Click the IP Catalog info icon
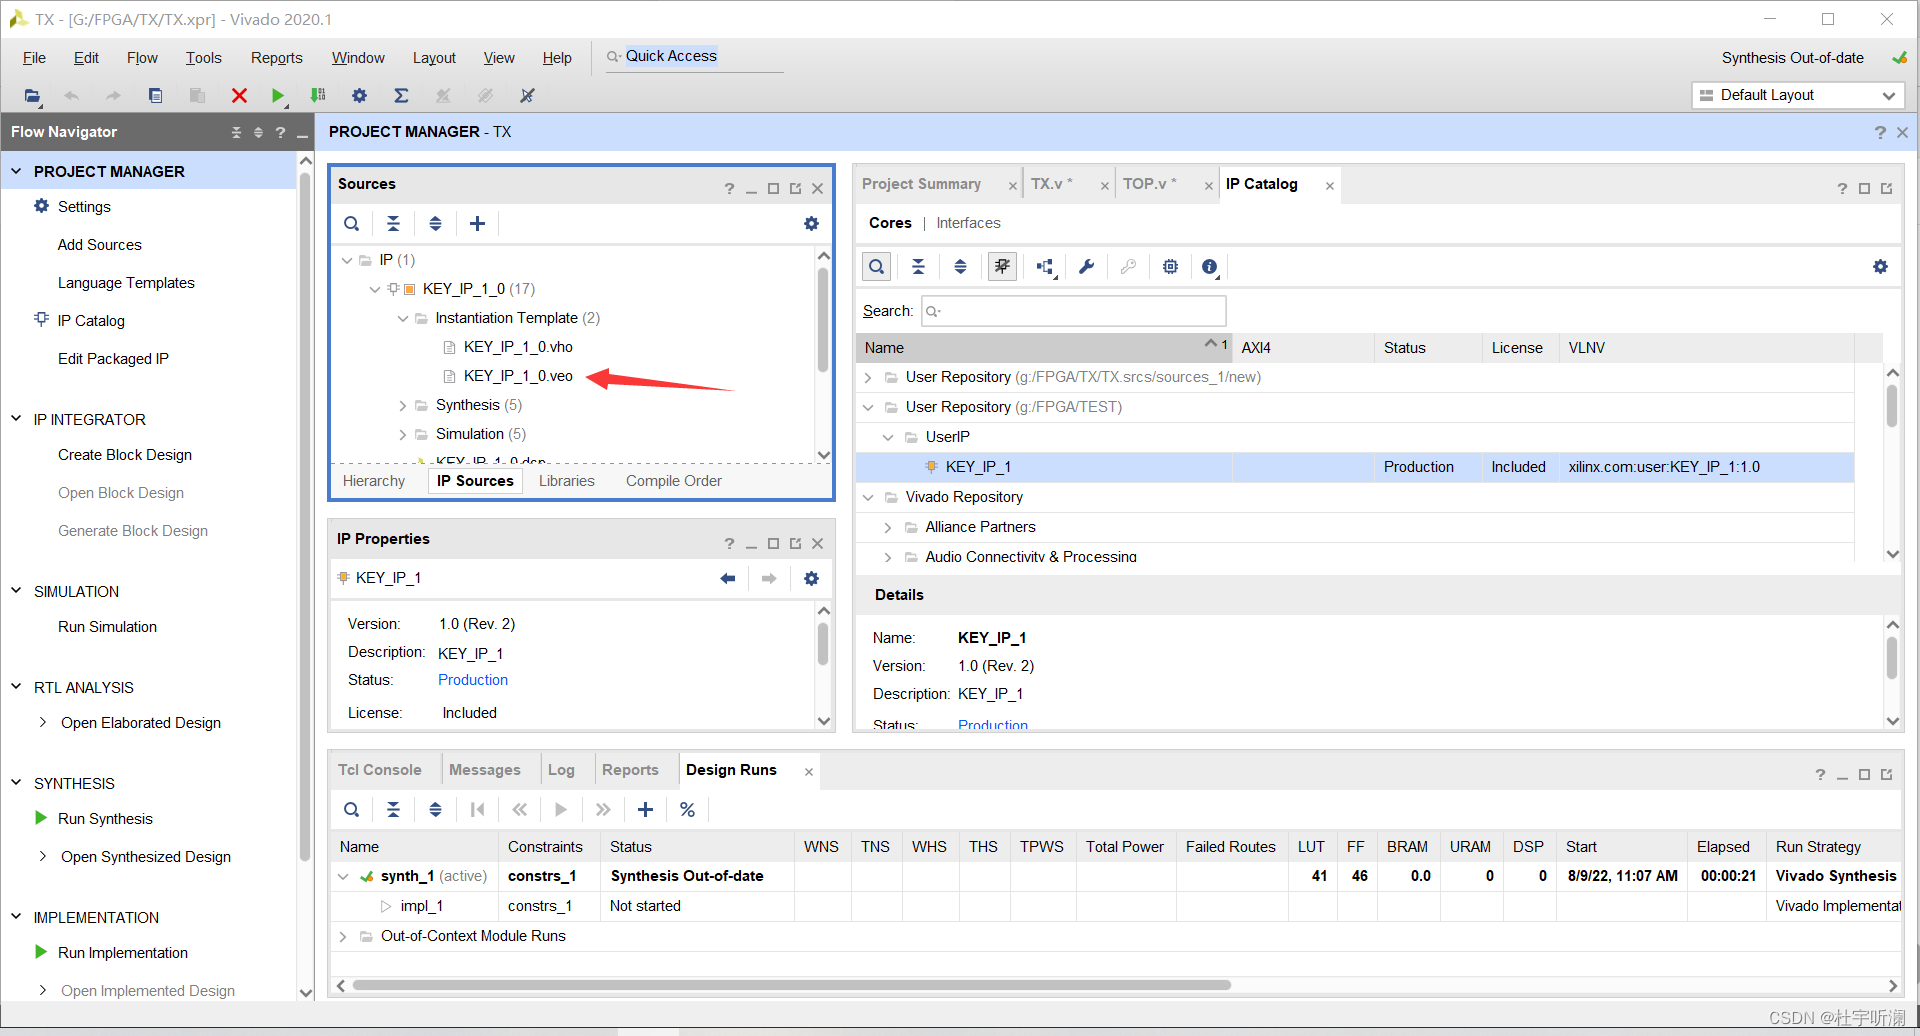 click(1210, 267)
